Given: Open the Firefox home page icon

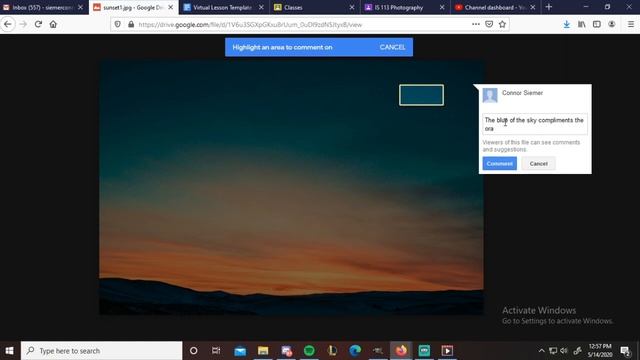Looking at the screenshot, I should pos(53,24).
